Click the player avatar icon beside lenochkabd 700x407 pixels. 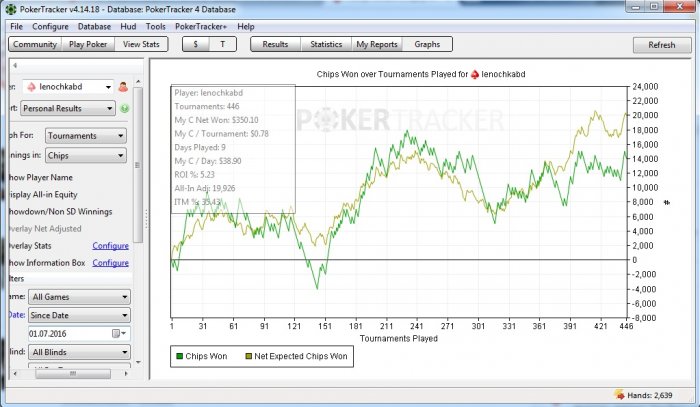click(x=123, y=87)
